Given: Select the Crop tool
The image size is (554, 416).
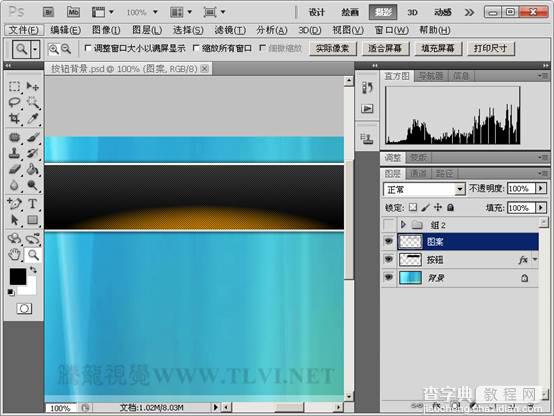Looking at the screenshot, I should 14,118.
